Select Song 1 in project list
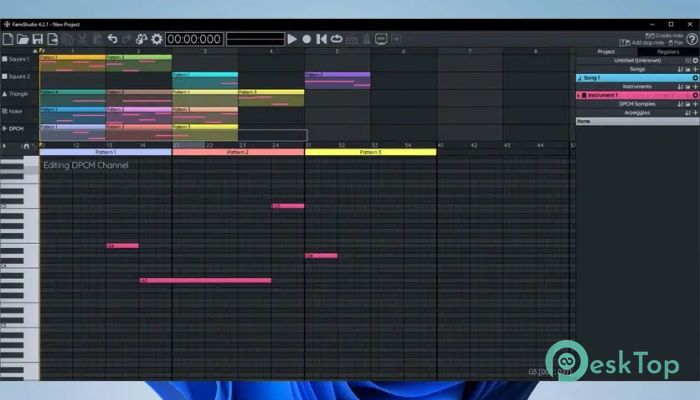Viewport: 700px width, 400px height. click(x=638, y=78)
